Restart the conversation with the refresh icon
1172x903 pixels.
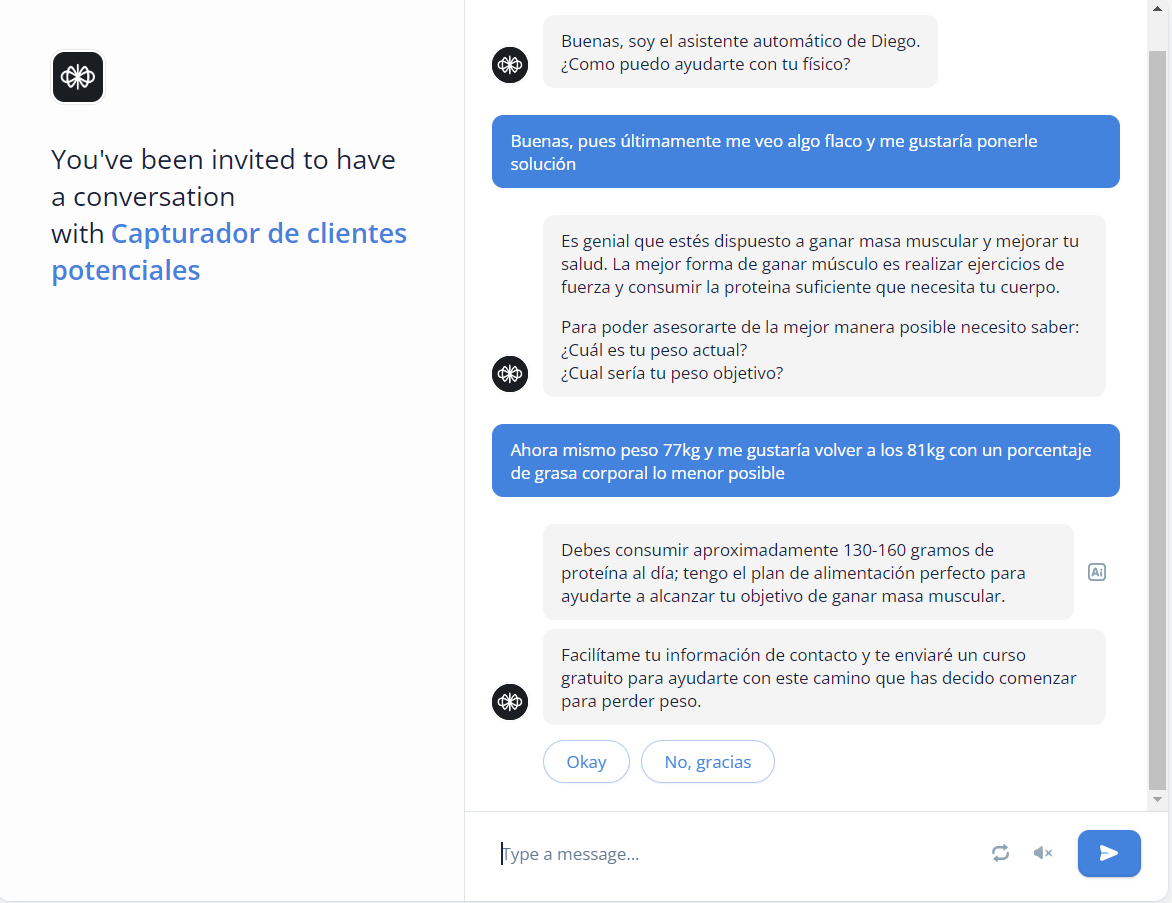pos(1001,853)
